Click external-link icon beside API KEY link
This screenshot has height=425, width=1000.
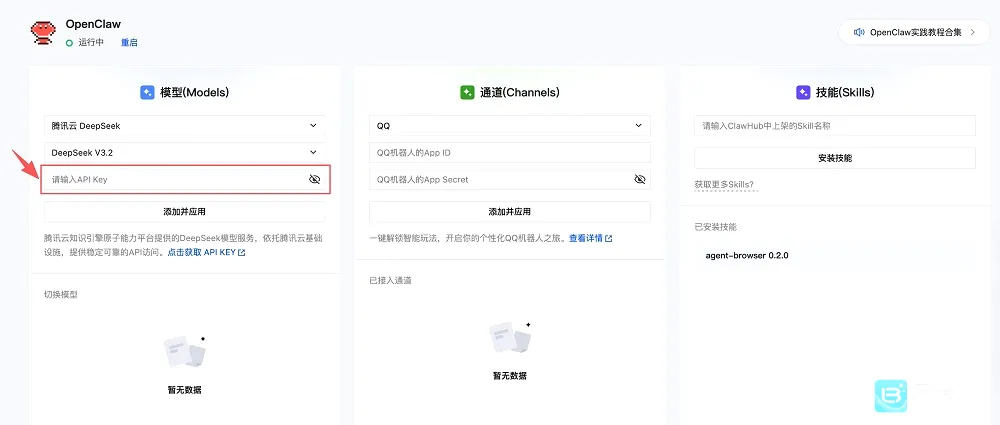coord(242,253)
